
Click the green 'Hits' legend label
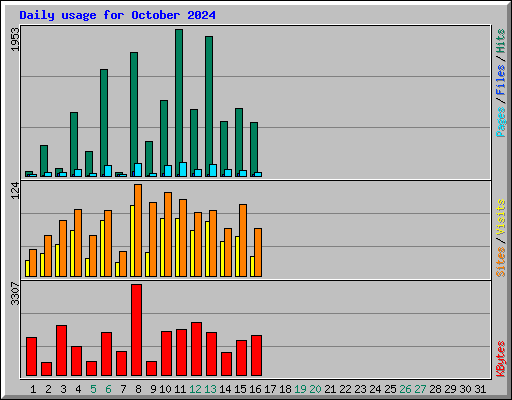(500, 41)
